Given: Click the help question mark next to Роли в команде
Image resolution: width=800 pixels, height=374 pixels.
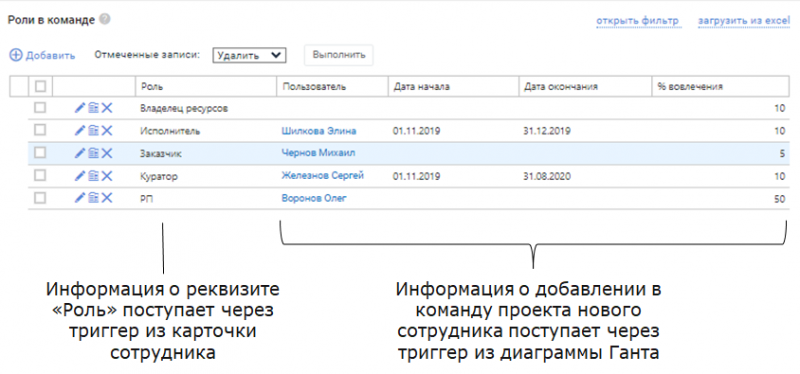Looking at the screenshot, I should tap(105, 20).
